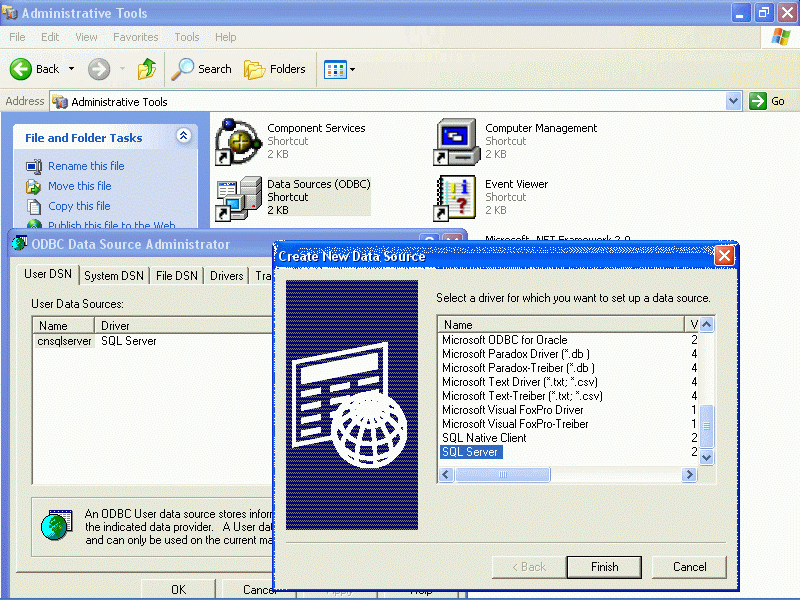The width and height of the screenshot is (800, 600).
Task: Select the Computer Management shortcut icon
Action: 456,142
